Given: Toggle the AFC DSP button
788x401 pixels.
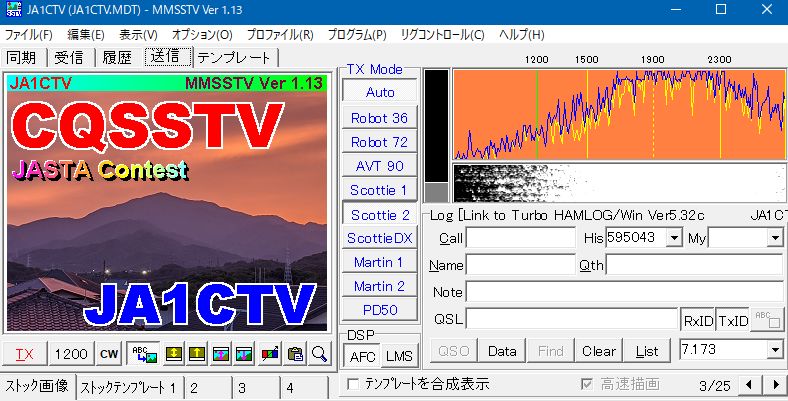Looking at the screenshot, I should click(362, 356).
